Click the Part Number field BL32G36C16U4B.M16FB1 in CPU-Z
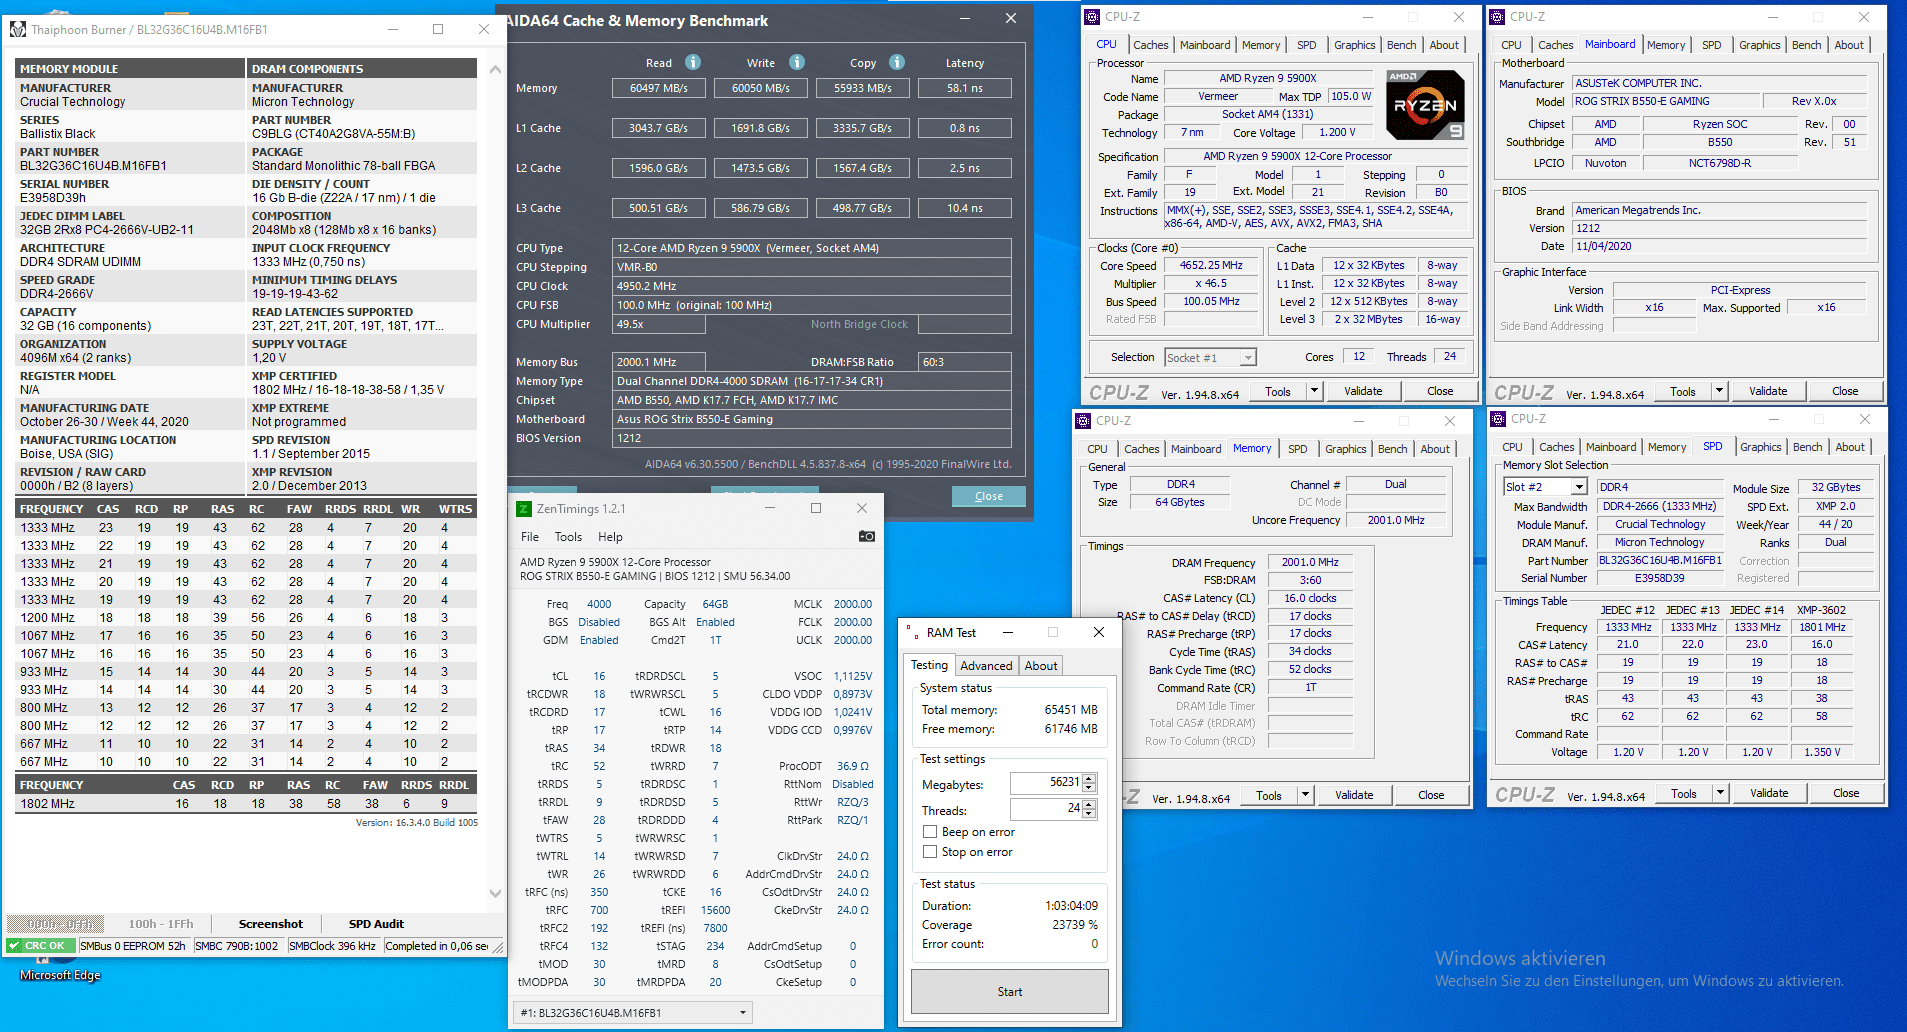The width and height of the screenshot is (1907, 1032). tap(1660, 560)
